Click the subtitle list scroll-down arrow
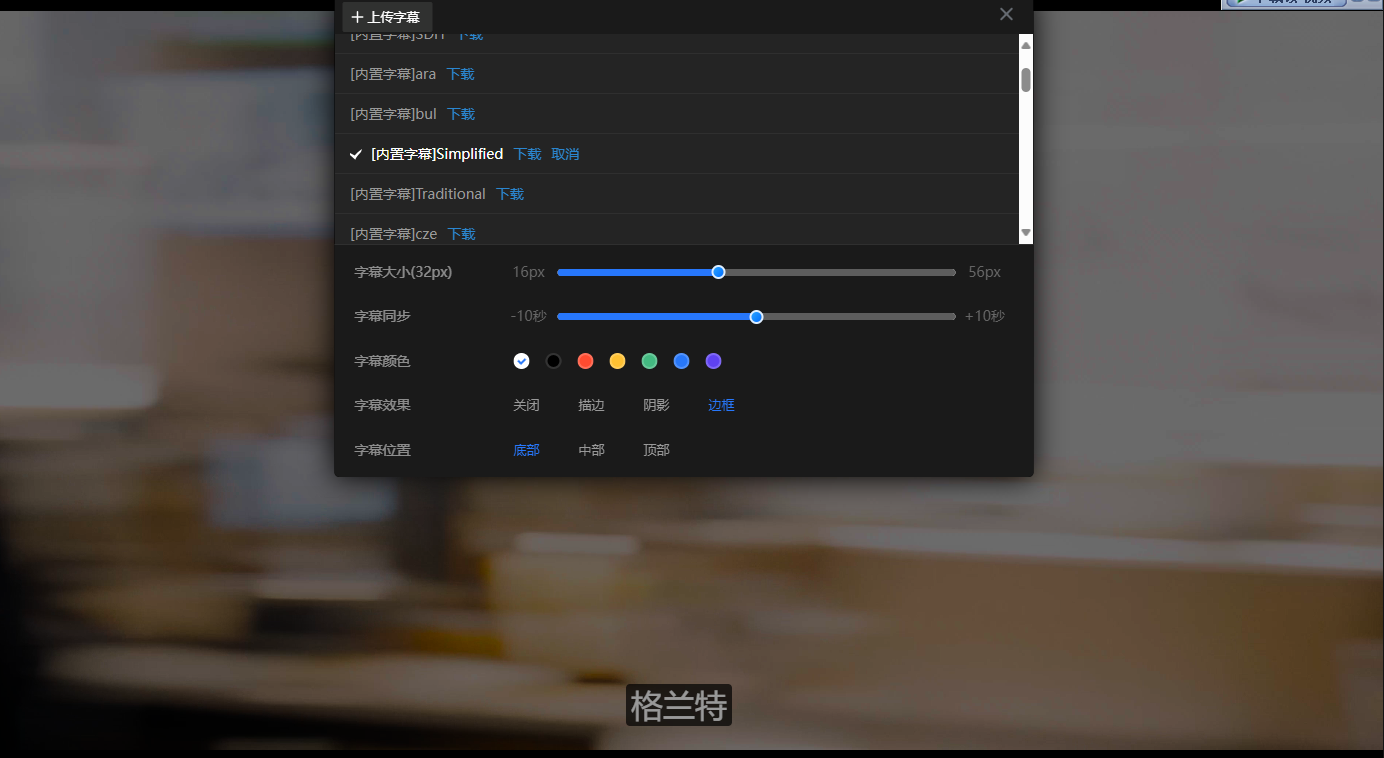The image size is (1384, 758). pyautogui.click(x=1025, y=233)
